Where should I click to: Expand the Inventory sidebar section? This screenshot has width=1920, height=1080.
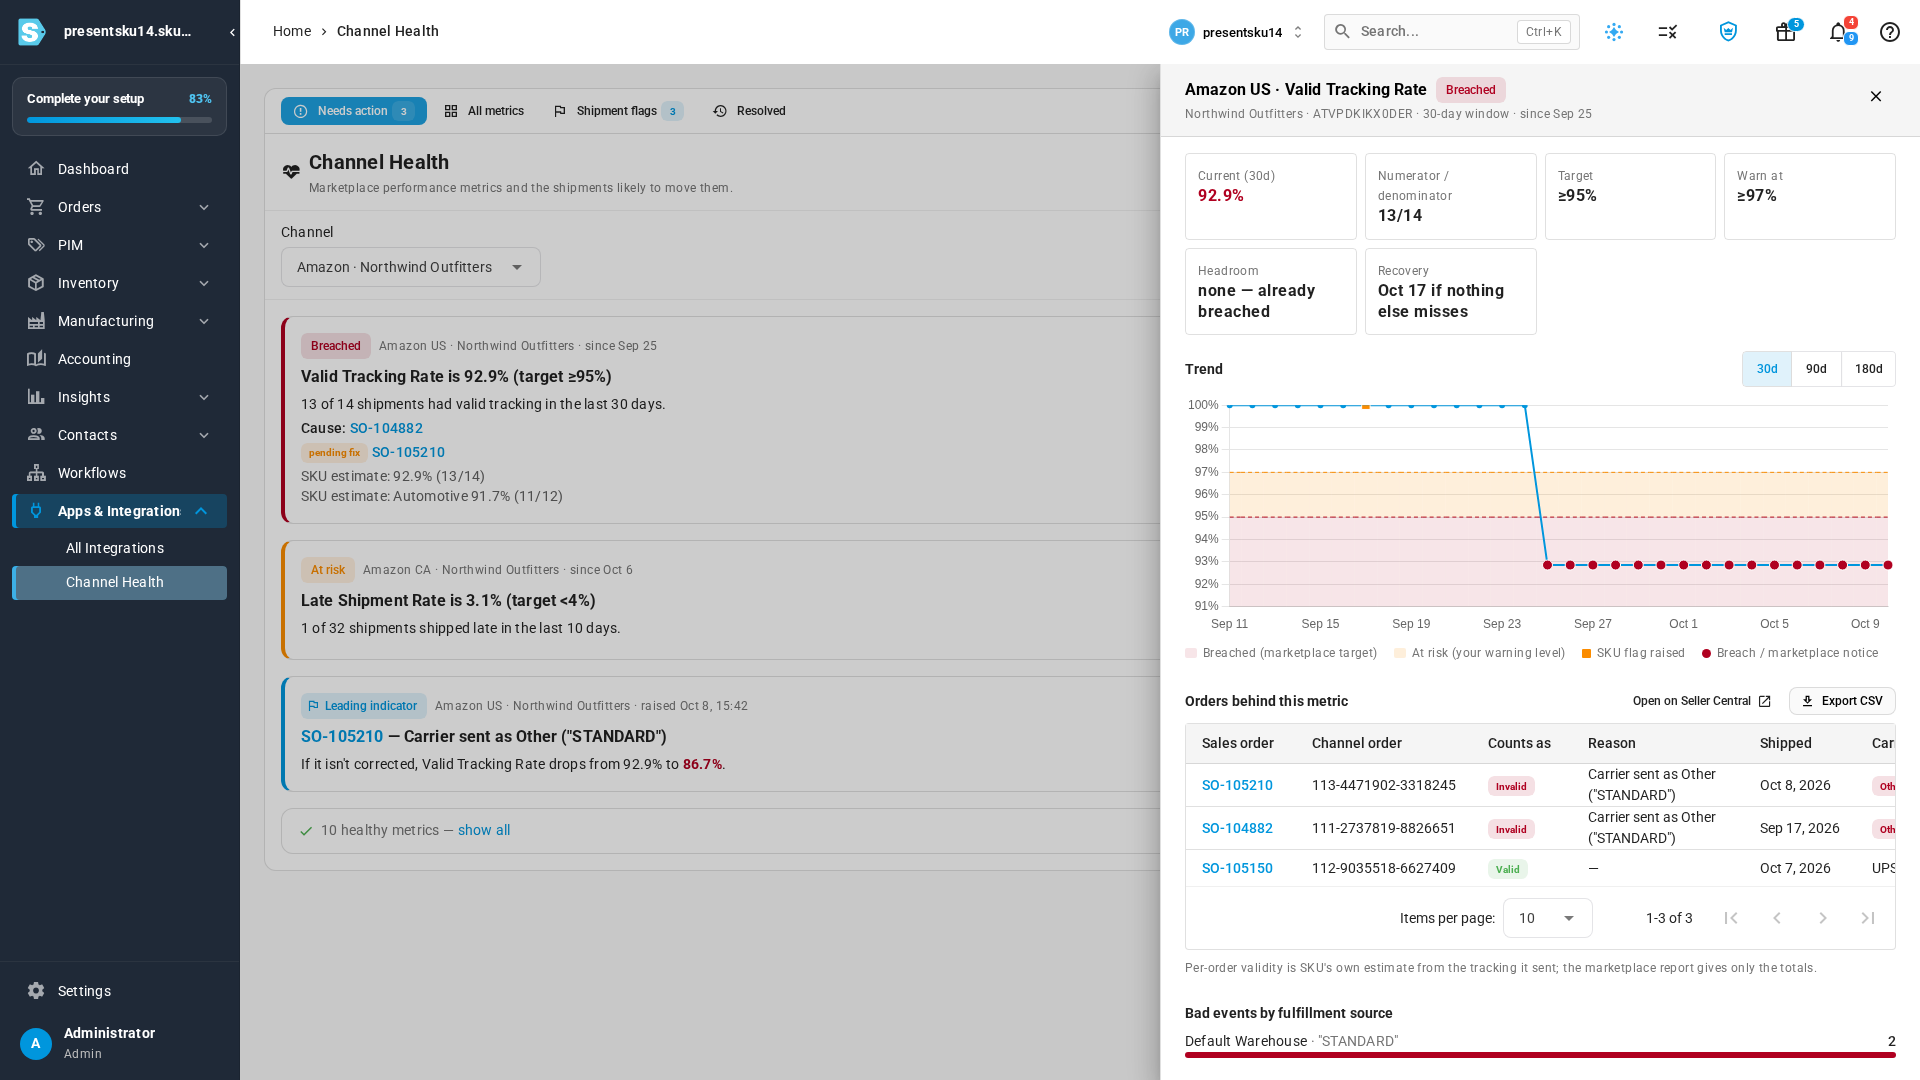[x=119, y=283]
